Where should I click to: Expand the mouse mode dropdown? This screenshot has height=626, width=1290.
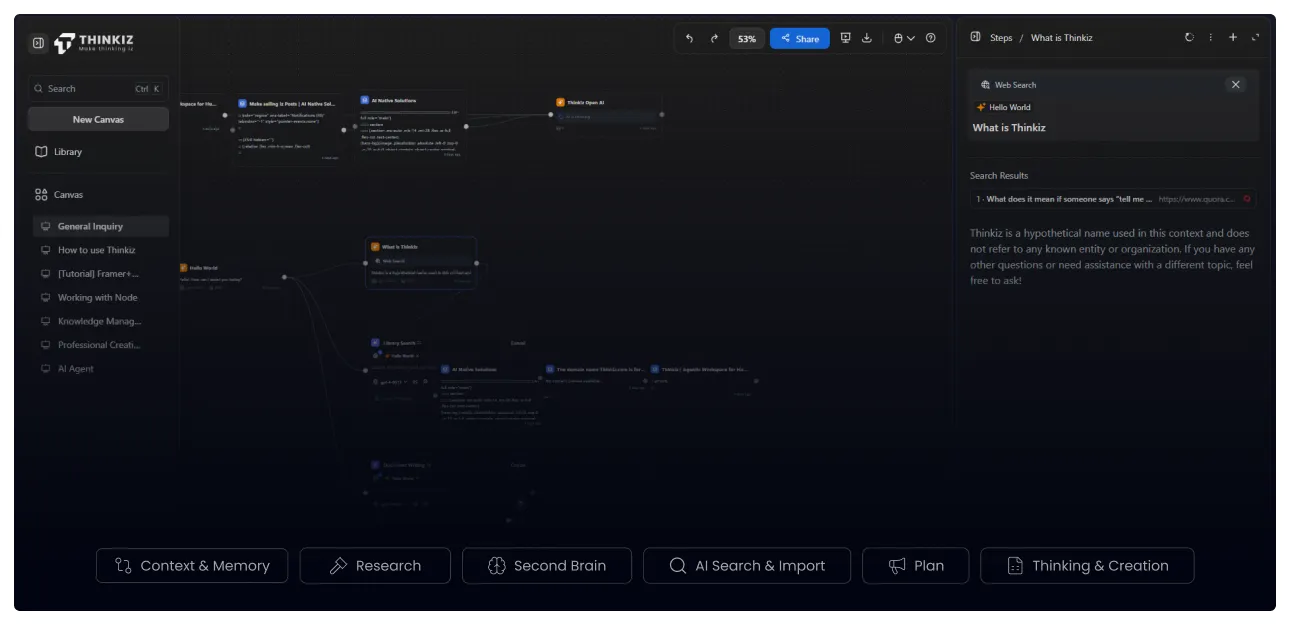[903, 38]
